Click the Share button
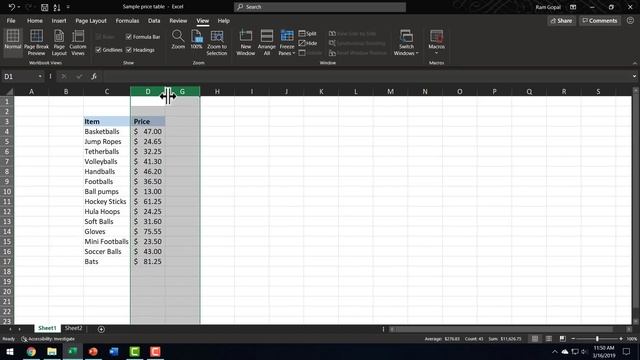The height and width of the screenshot is (360, 640). pos(562,21)
